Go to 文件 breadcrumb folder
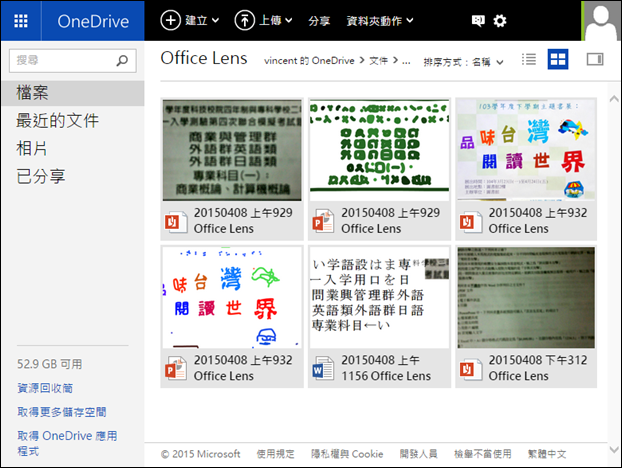This screenshot has width=622, height=468. pyautogui.click(x=378, y=61)
